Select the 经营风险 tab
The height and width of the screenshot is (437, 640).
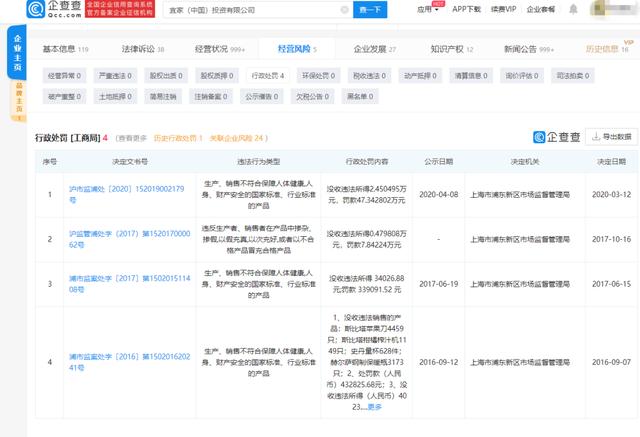(x=297, y=49)
